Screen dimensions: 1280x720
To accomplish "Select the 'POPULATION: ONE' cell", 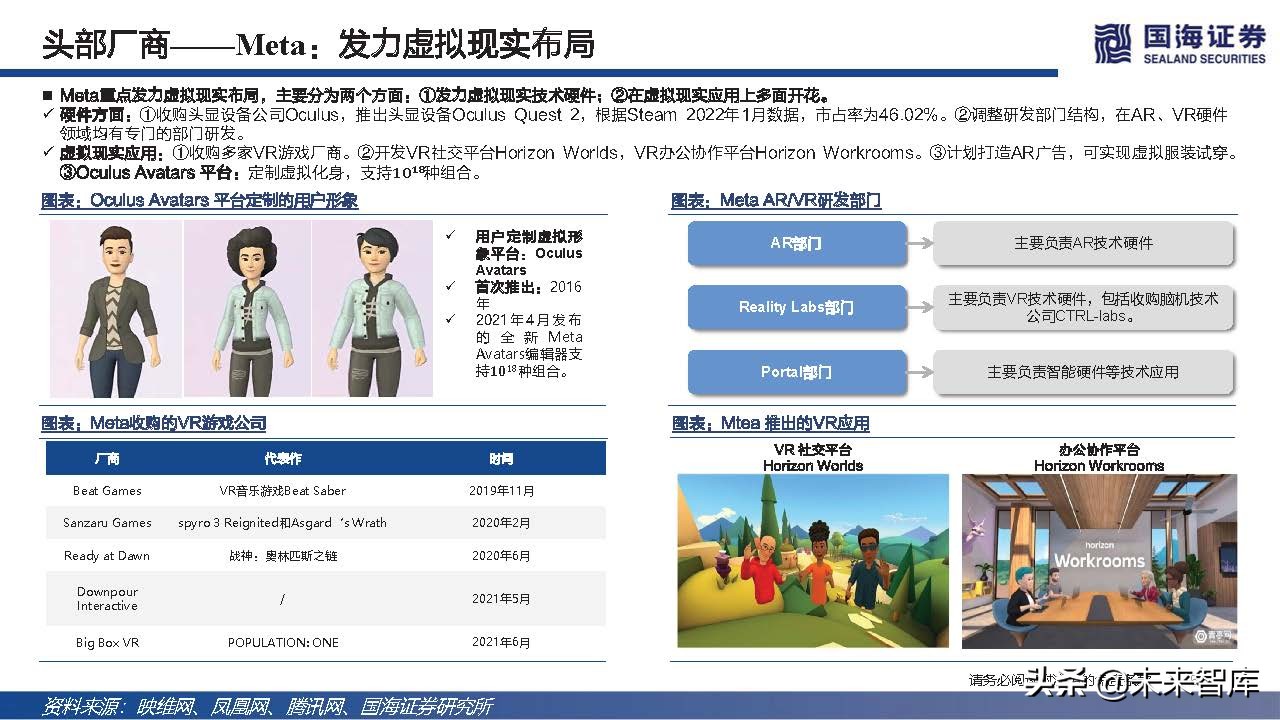I will [283, 643].
